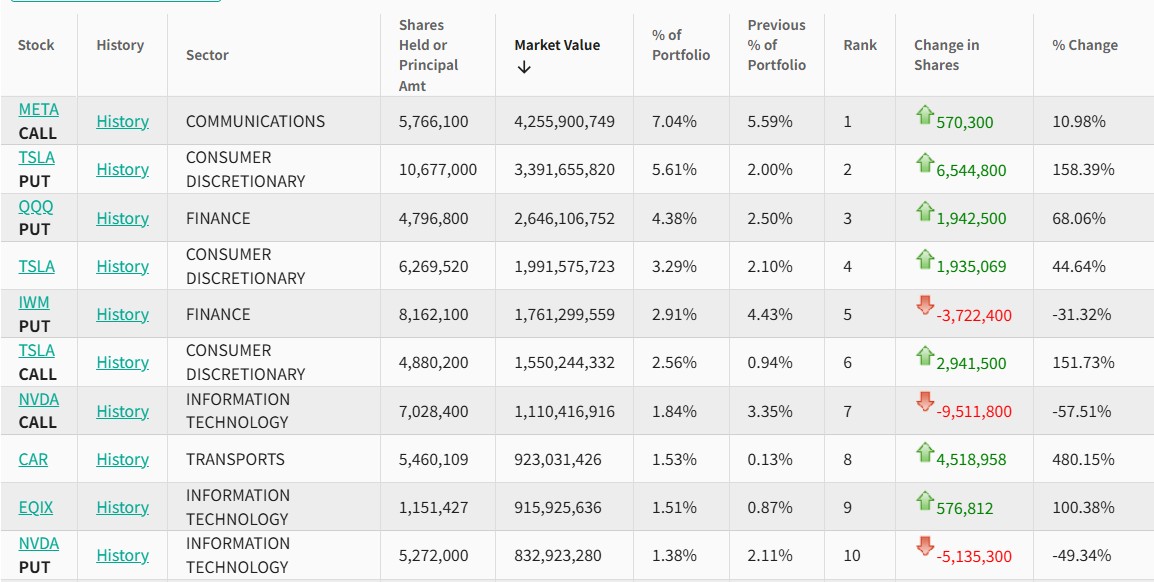View History for TSLA rank 4 row
1154x582 pixels.
tap(122, 266)
